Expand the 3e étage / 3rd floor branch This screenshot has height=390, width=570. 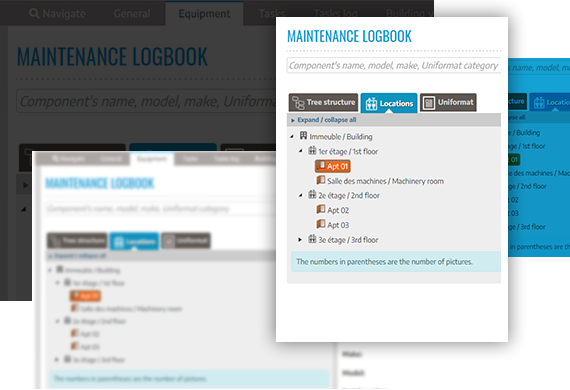300,240
